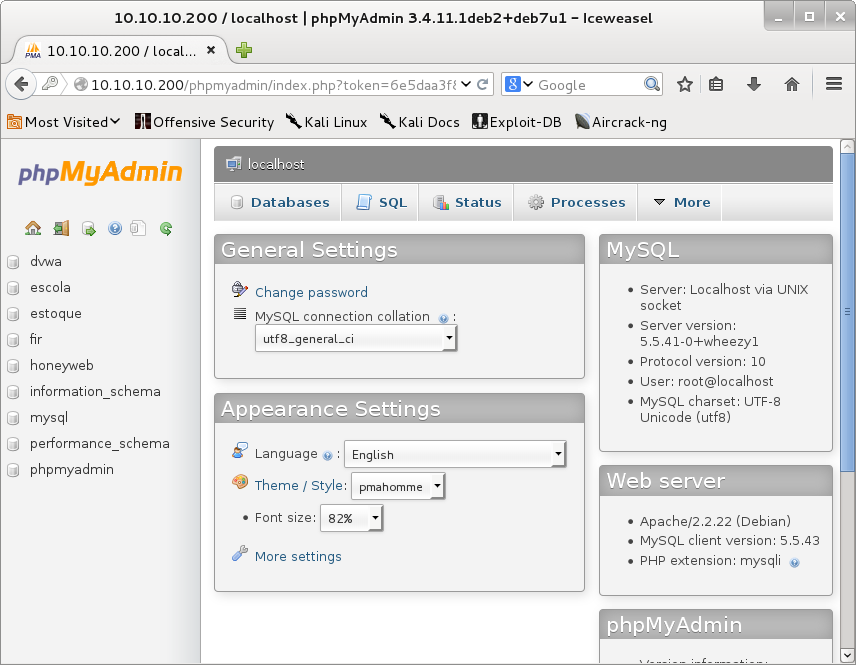
Task: Go back with the browser Back arrow
Action: coord(21,85)
